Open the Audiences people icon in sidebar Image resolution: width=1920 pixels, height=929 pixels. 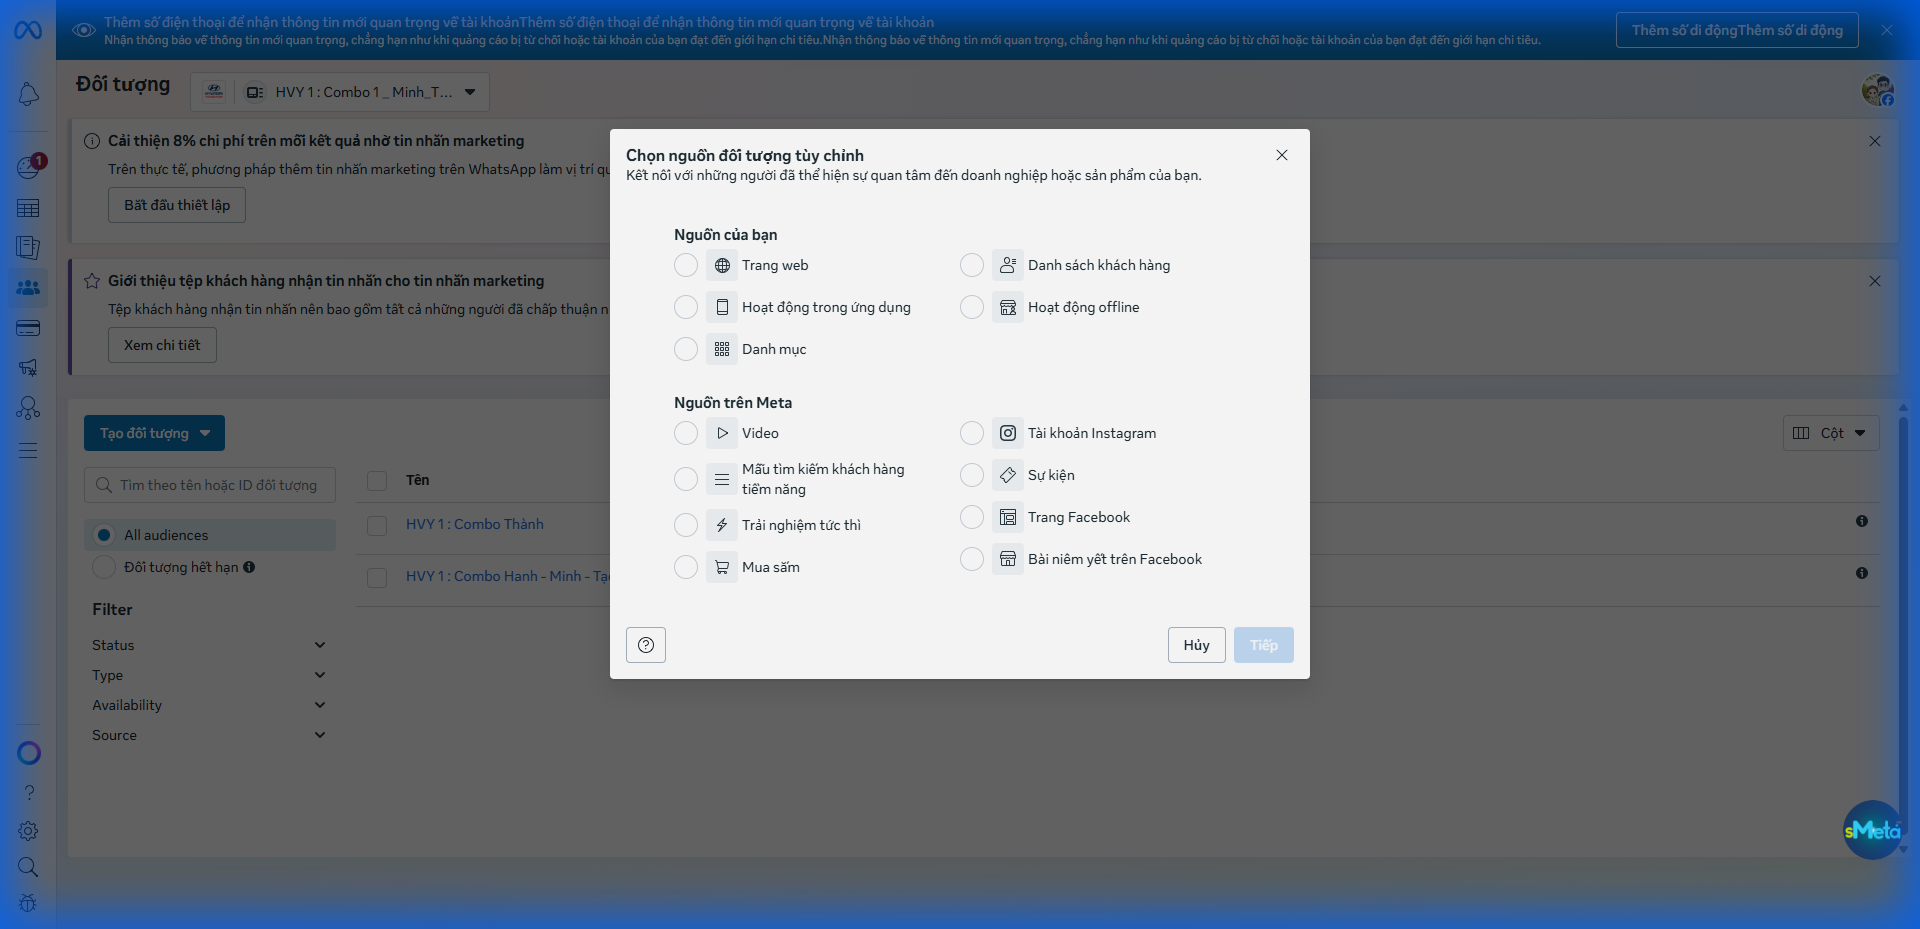28,288
